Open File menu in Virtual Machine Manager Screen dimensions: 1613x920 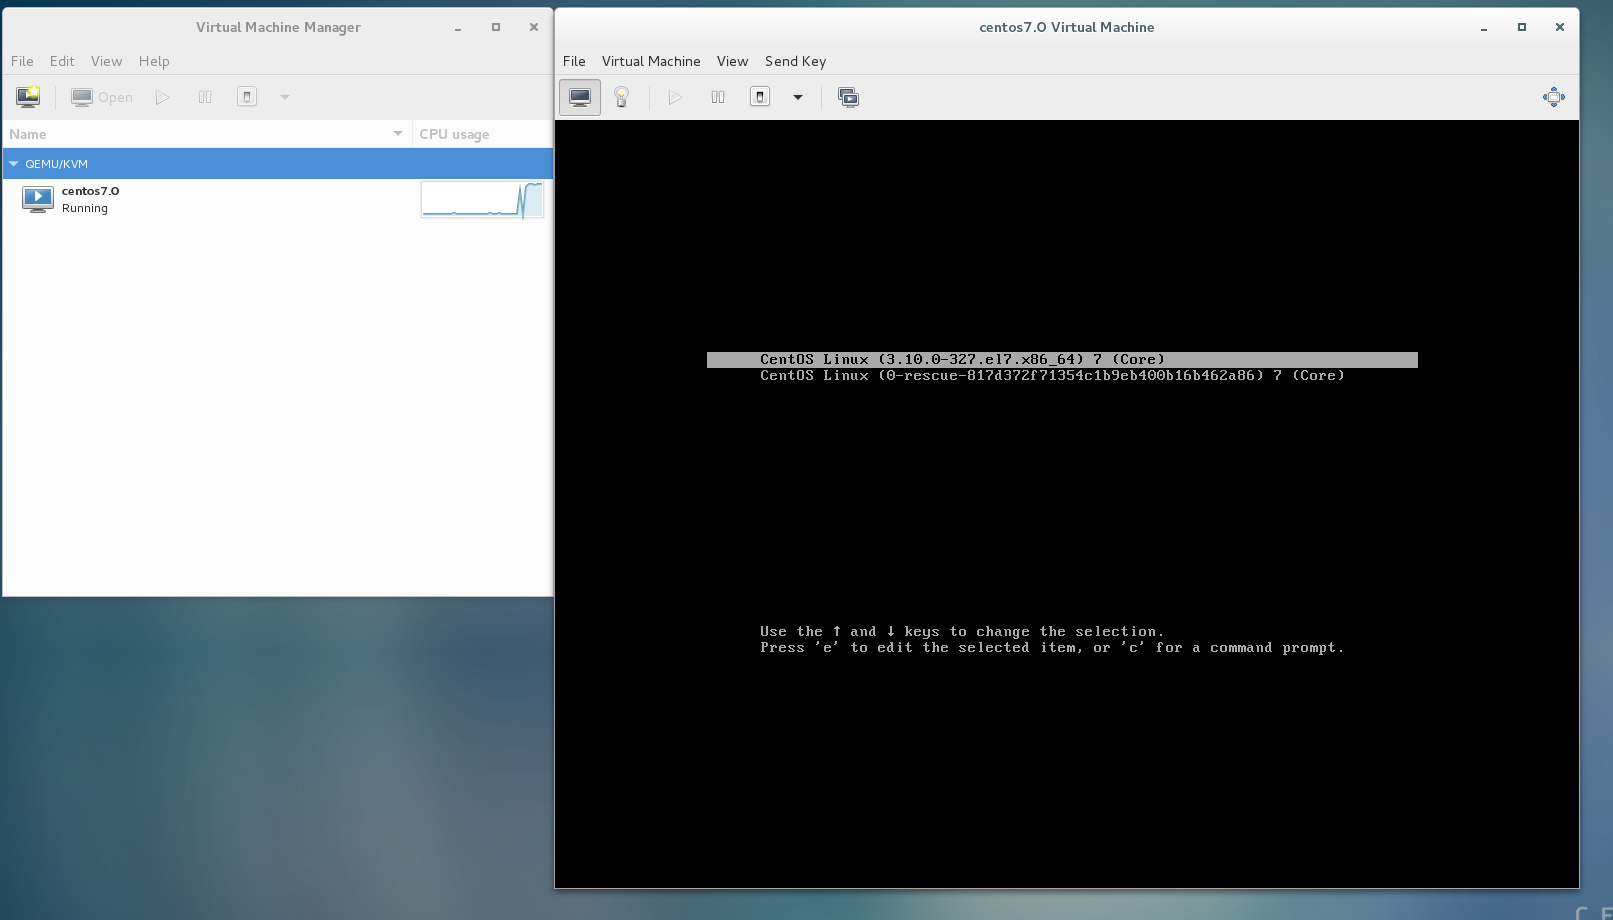point(22,61)
